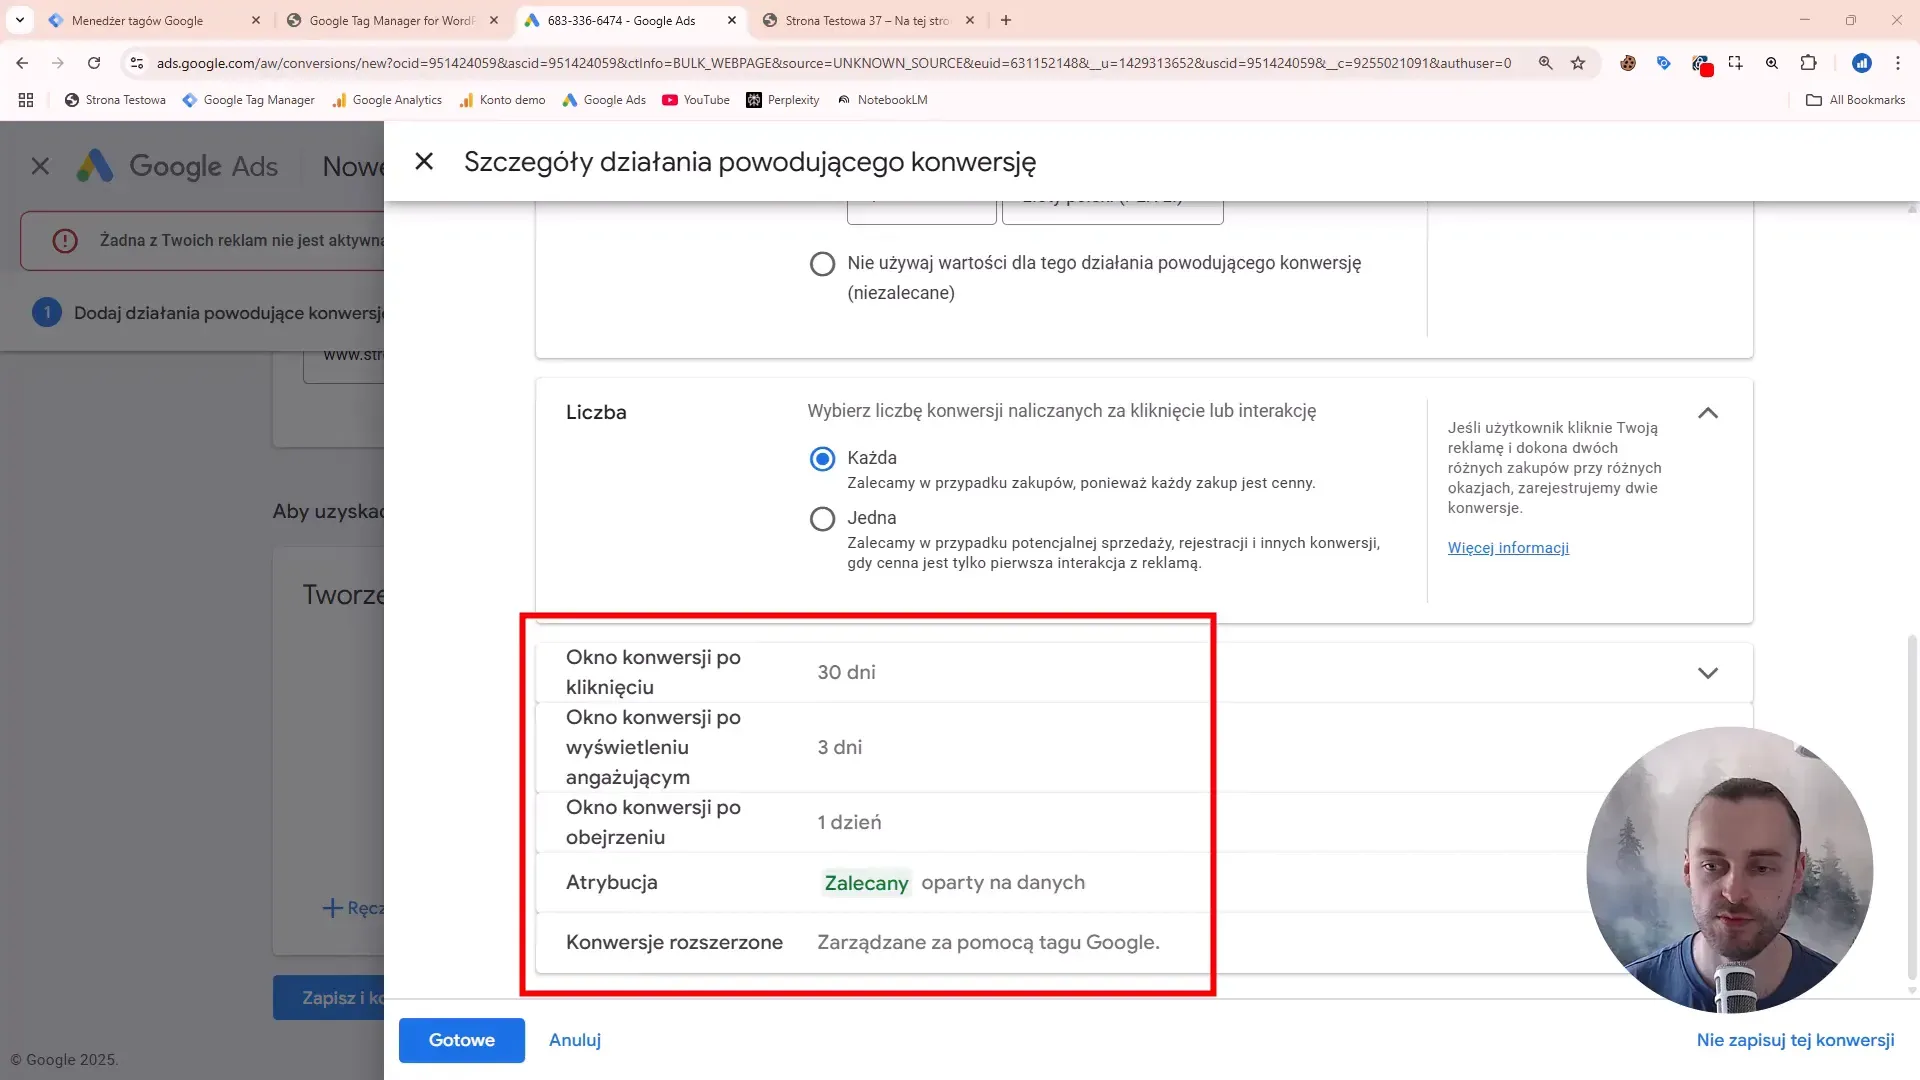Click the Gotowe button
Image resolution: width=1920 pixels, height=1080 pixels.
(462, 1040)
